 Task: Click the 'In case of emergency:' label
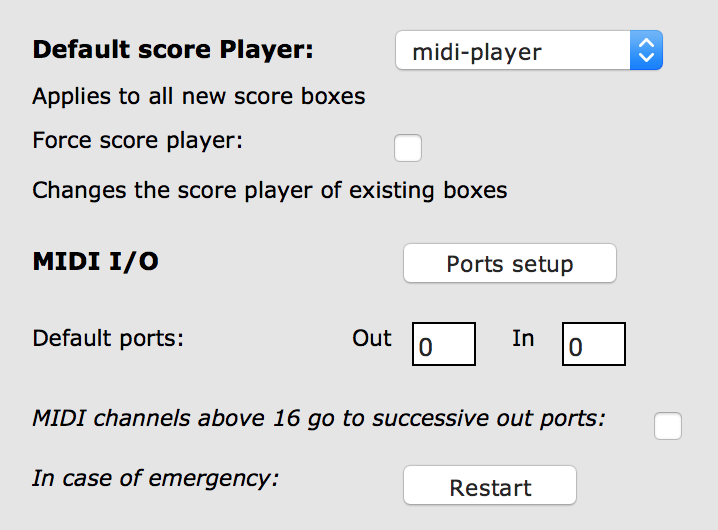point(156,479)
